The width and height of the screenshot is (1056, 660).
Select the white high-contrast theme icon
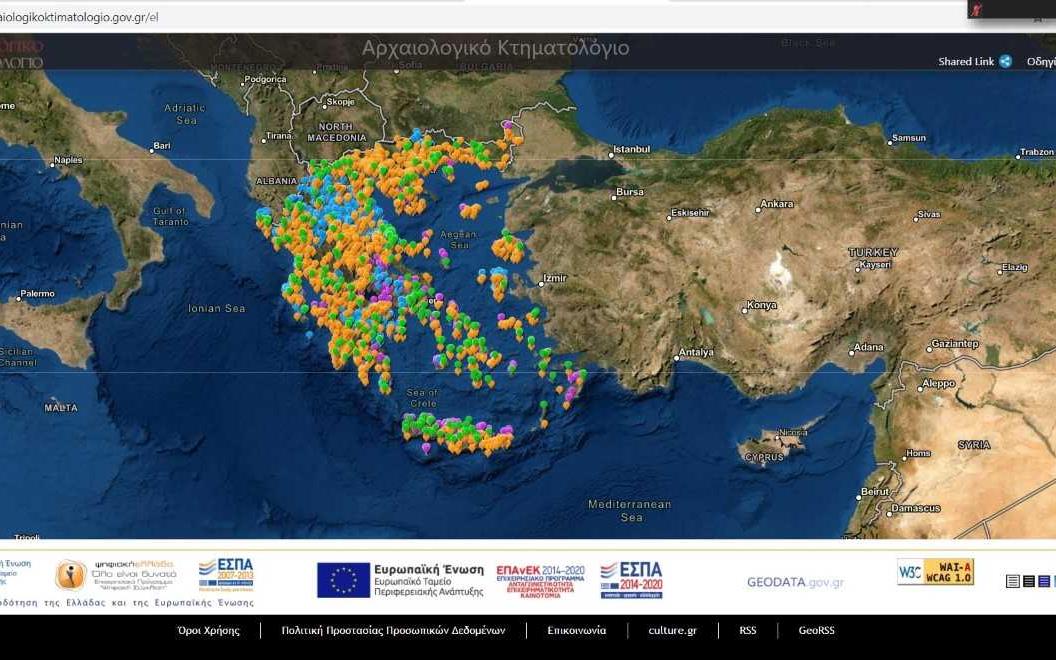1012,581
